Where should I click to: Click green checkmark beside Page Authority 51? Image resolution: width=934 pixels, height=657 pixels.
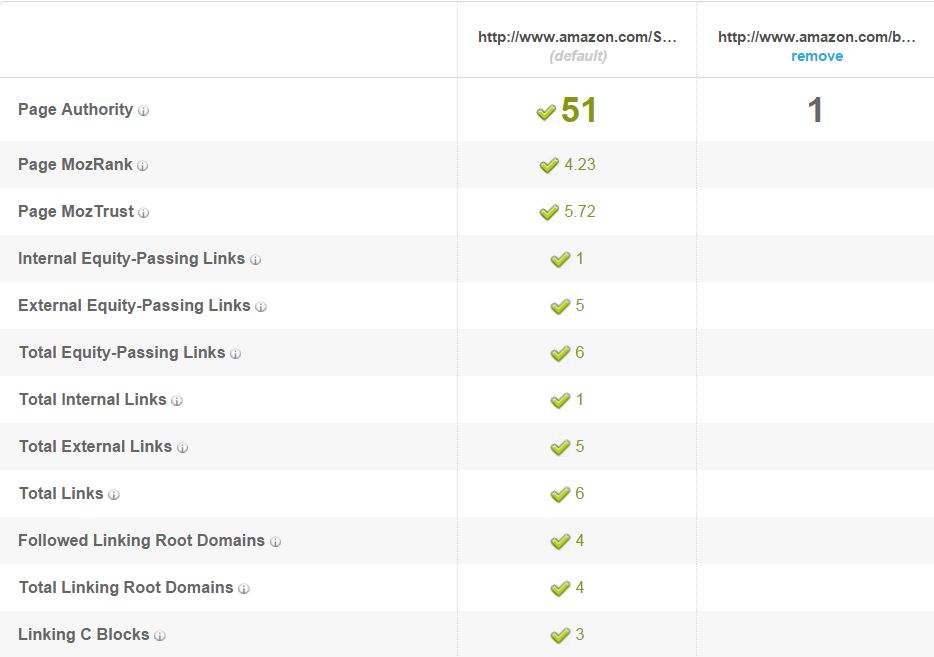pyautogui.click(x=548, y=112)
